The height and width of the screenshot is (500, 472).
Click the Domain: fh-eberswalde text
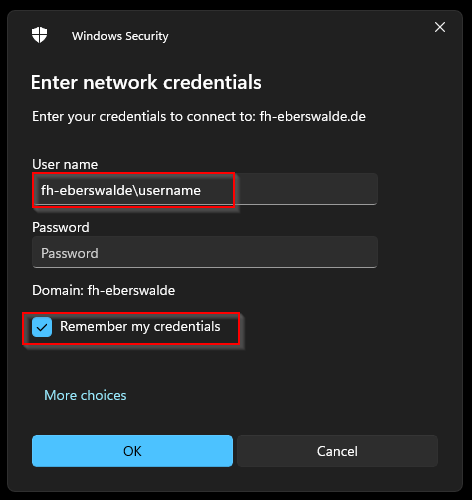tap(103, 290)
